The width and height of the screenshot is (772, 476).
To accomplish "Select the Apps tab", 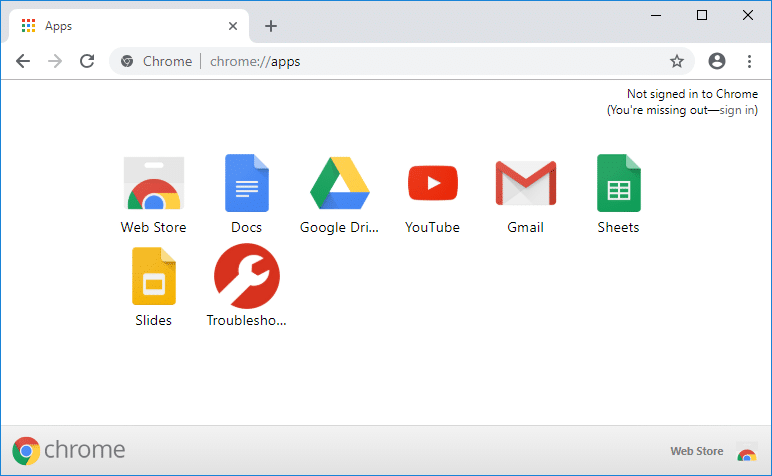I will 120,26.
